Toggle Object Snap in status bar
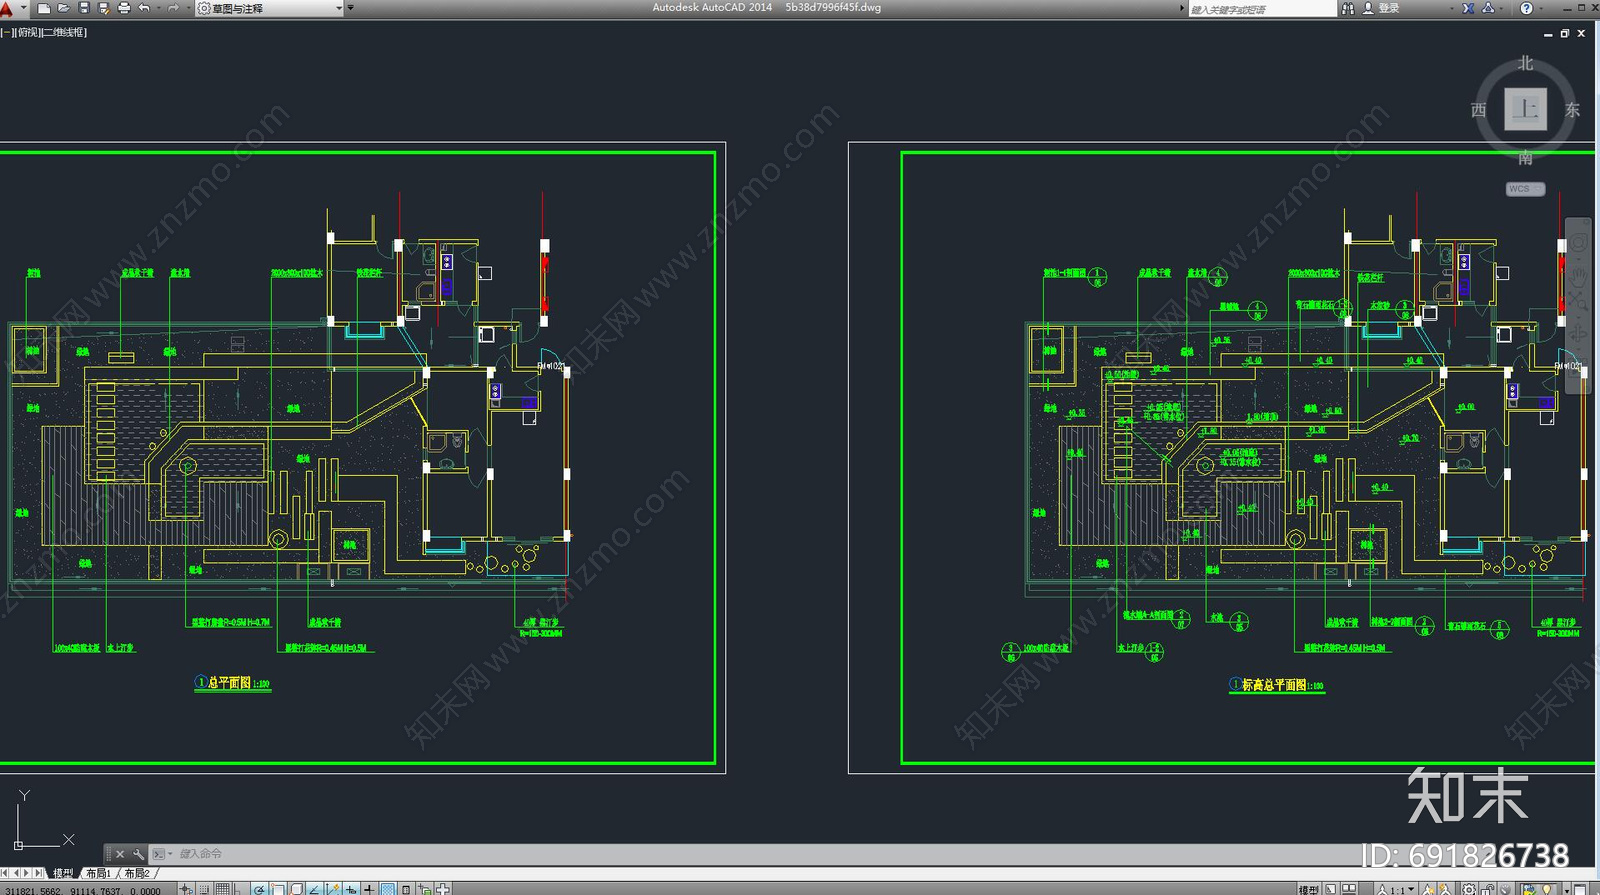This screenshot has width=1600, height=895. pyautogui.click(x=277, y=889)
